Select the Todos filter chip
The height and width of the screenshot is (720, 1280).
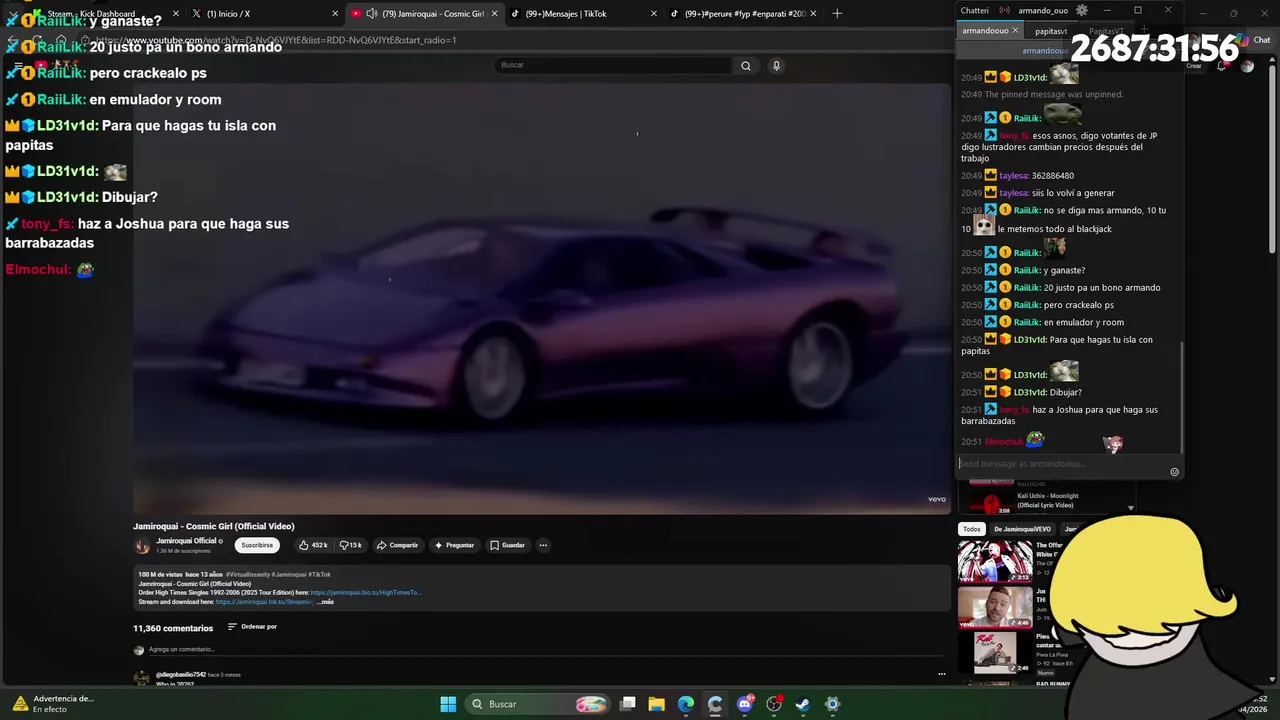tap(972, 529)
